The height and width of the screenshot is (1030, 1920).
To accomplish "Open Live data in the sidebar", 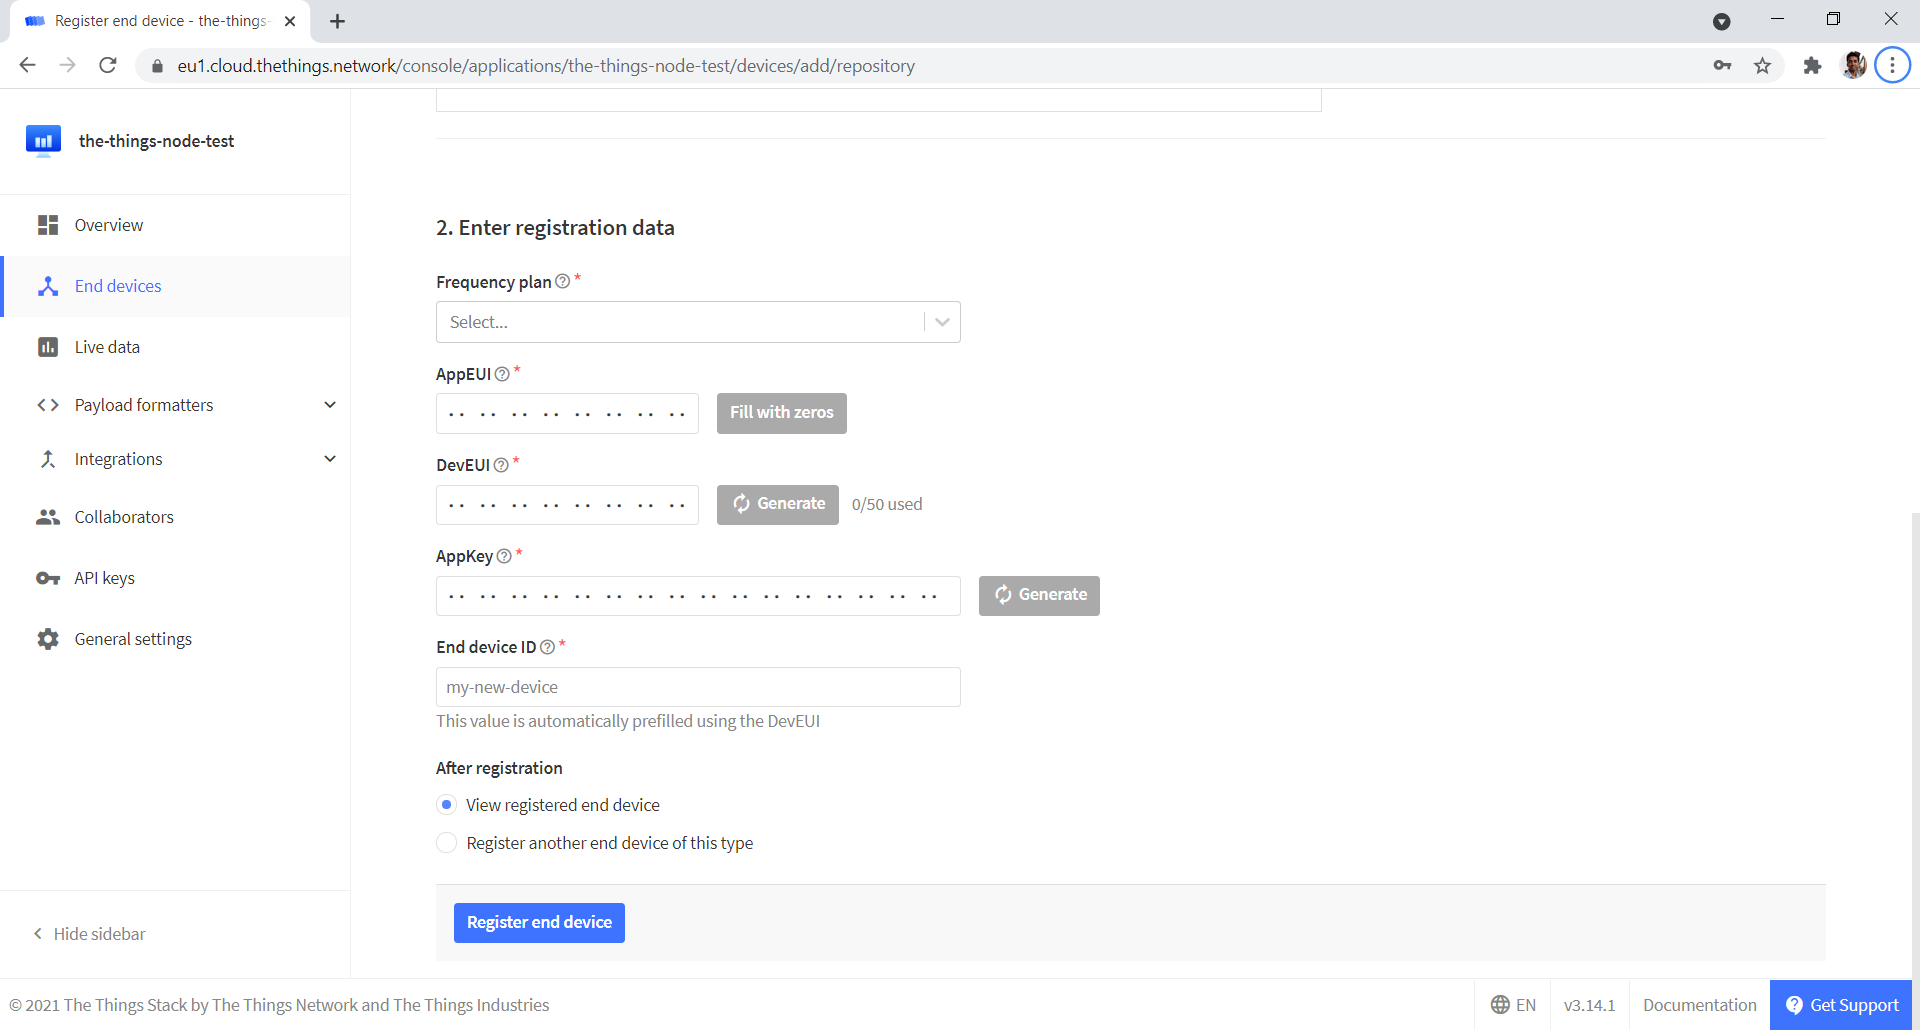I will (x=107, y=347).
